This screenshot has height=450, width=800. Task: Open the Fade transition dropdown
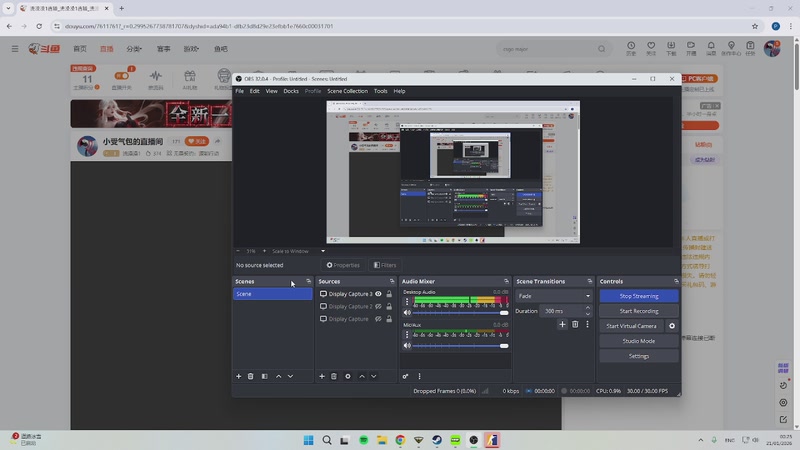click(x=554, y=296)
